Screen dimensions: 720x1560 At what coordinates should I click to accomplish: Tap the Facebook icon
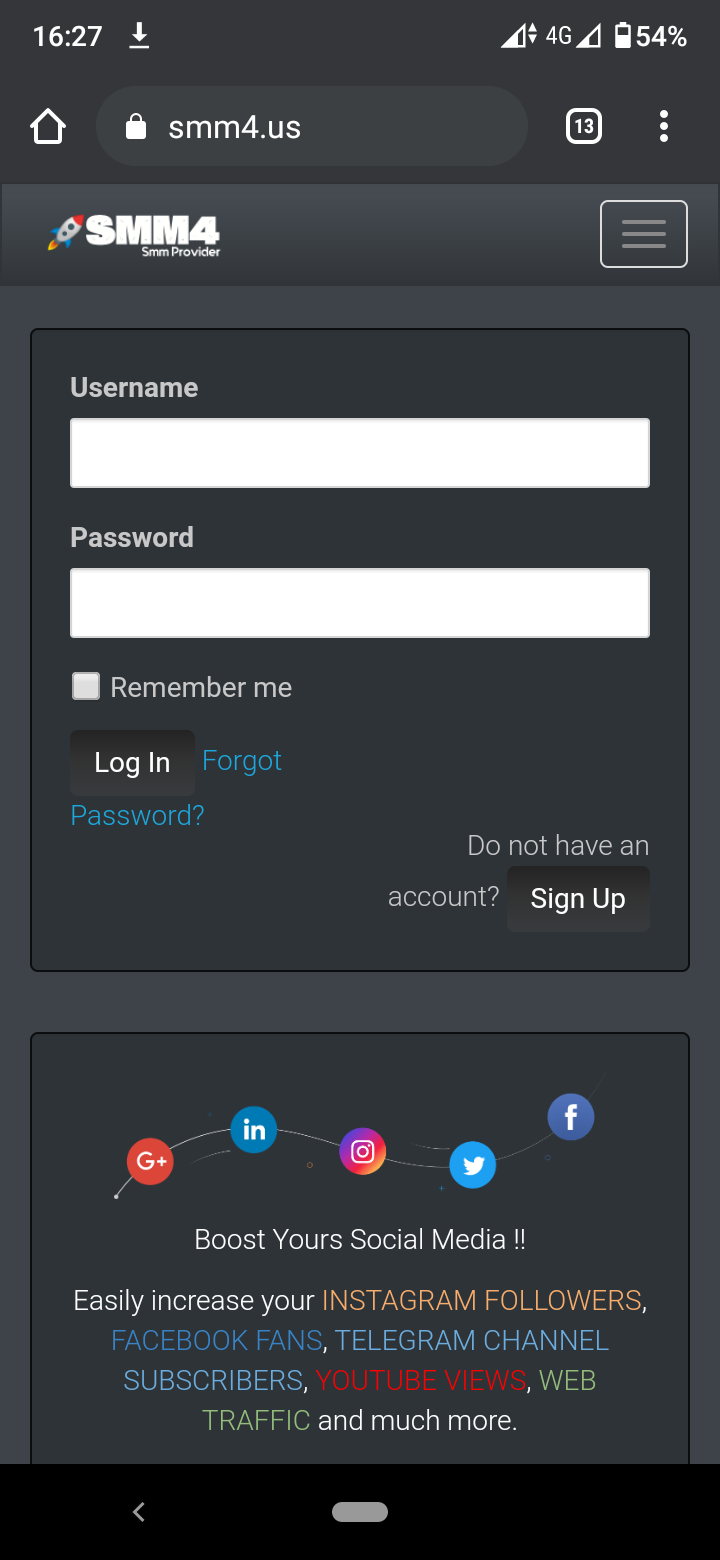571,1117
